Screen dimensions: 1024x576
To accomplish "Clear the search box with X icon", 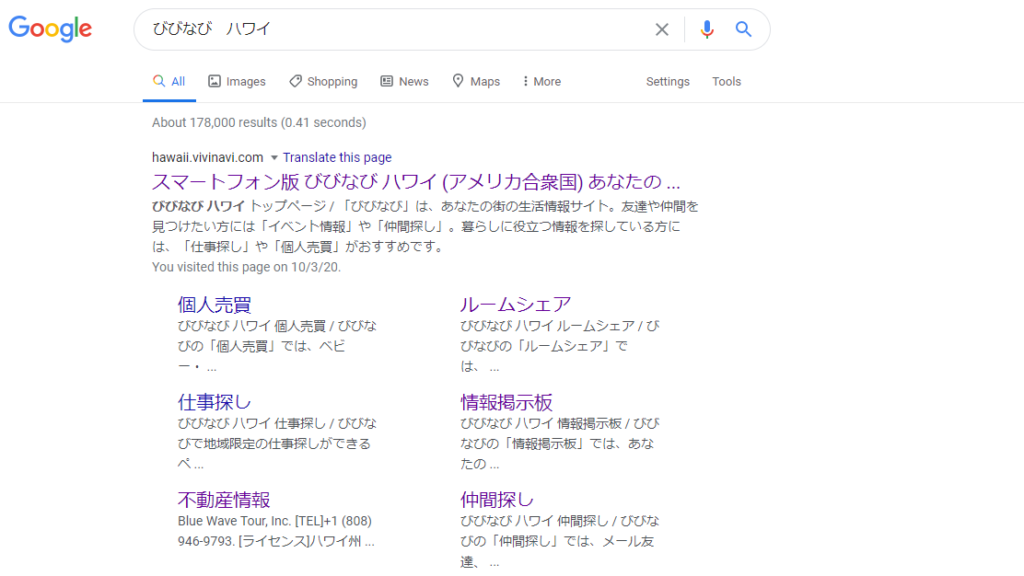I will 661,30.
